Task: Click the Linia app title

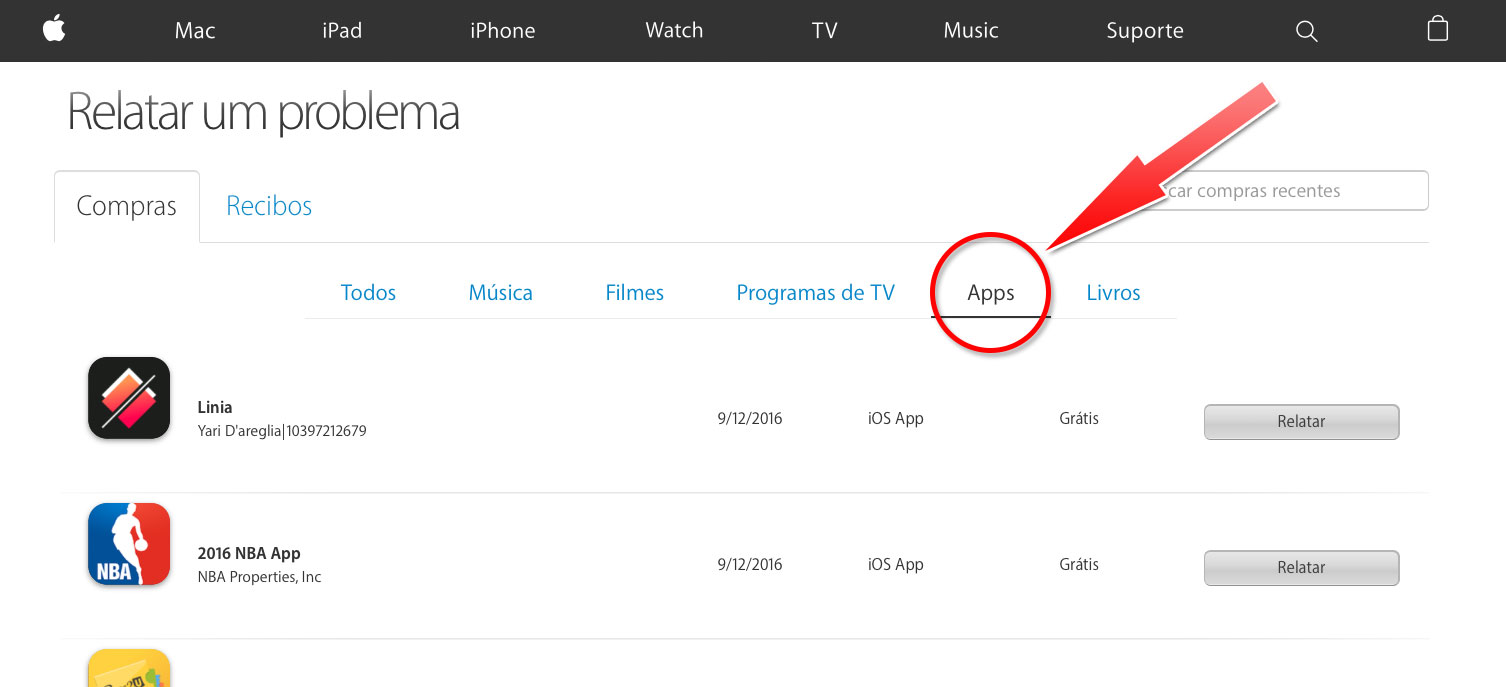Action: coord(215,407)
